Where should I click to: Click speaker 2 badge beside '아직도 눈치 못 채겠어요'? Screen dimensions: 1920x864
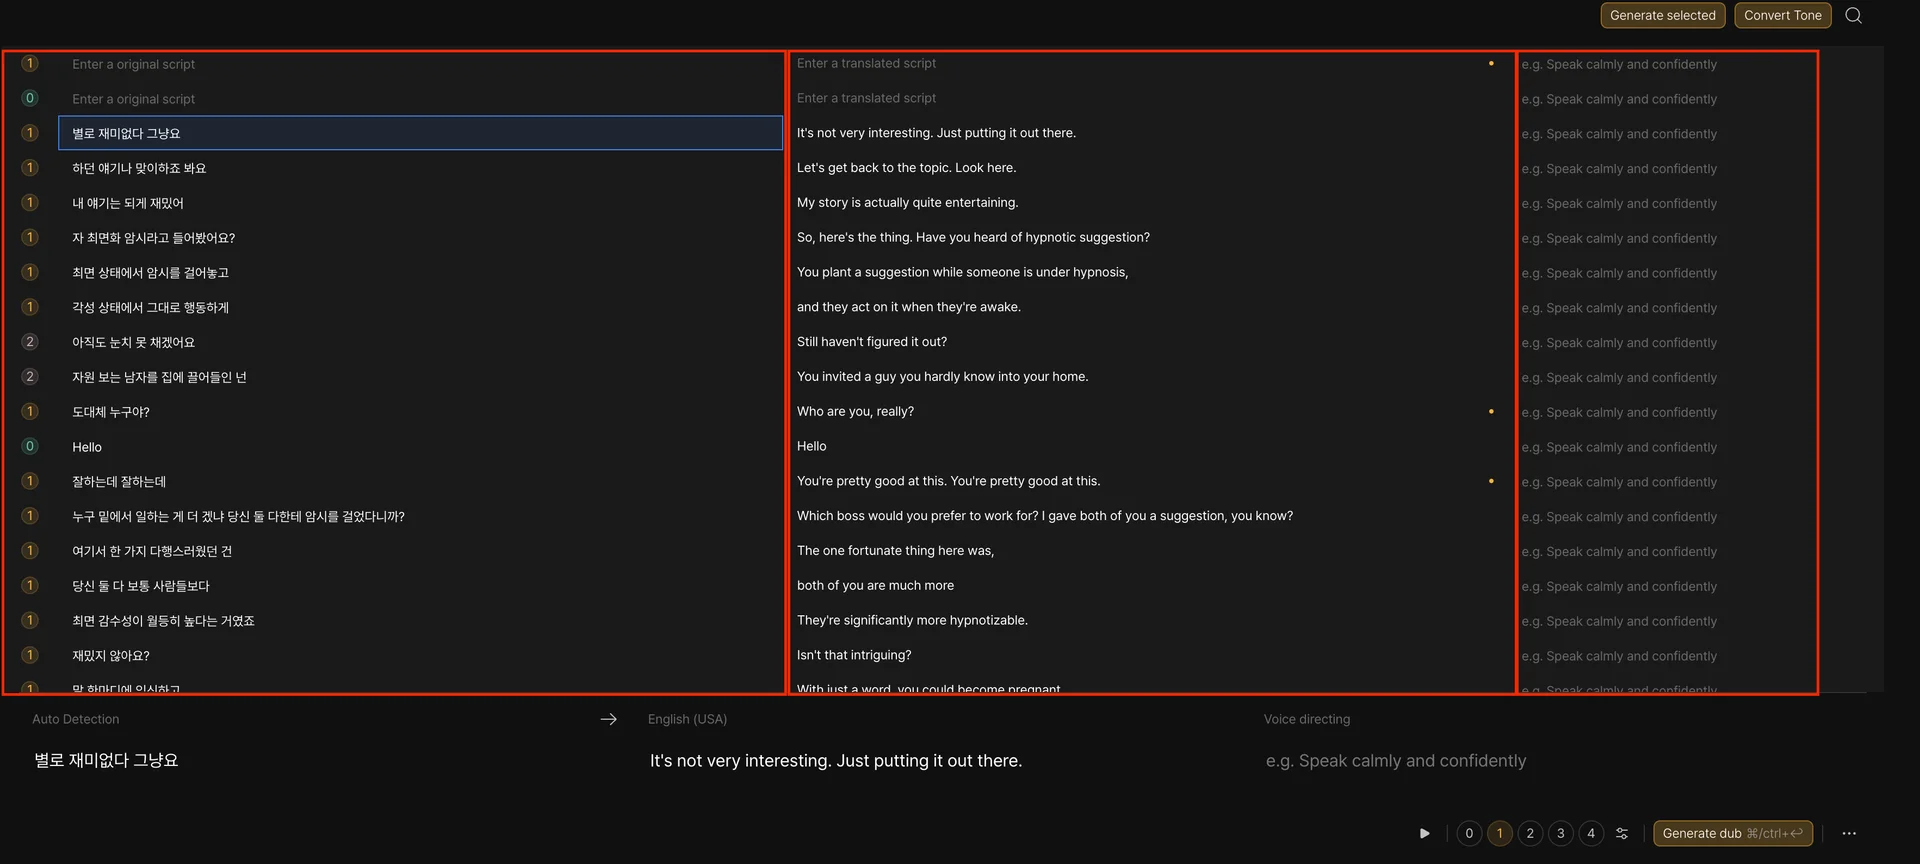pyautogui.click(x=30, y=342)
